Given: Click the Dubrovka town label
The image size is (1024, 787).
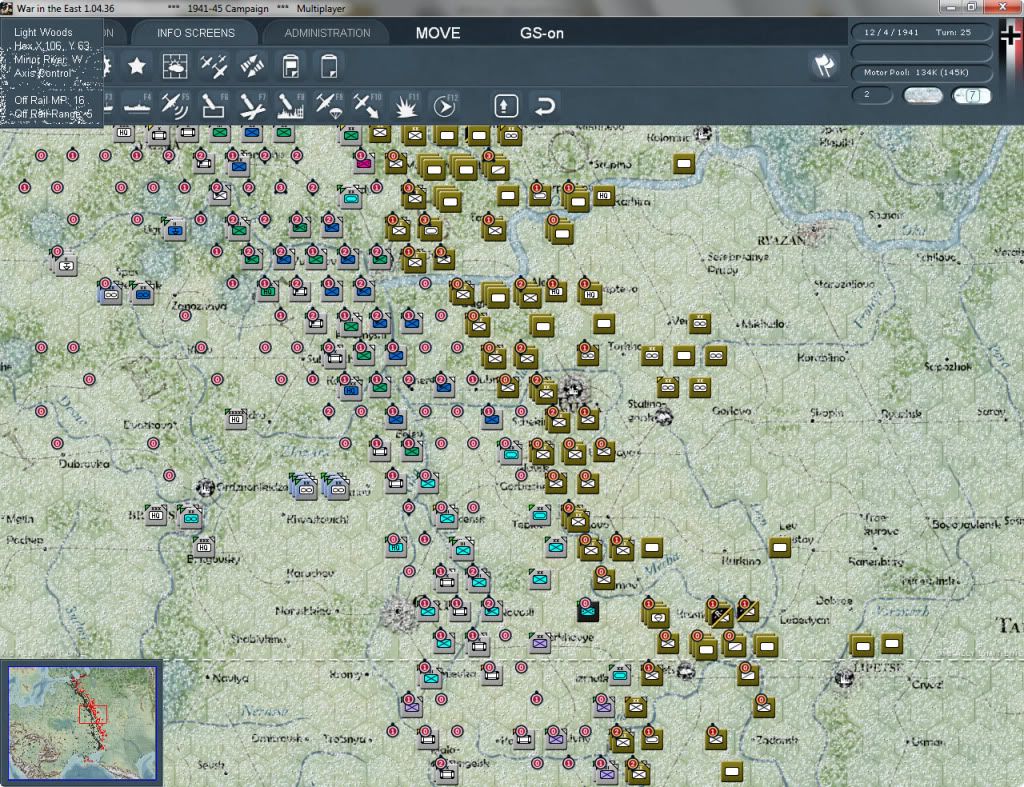Looking at the screenshot, I should click(x=84, y=464).
